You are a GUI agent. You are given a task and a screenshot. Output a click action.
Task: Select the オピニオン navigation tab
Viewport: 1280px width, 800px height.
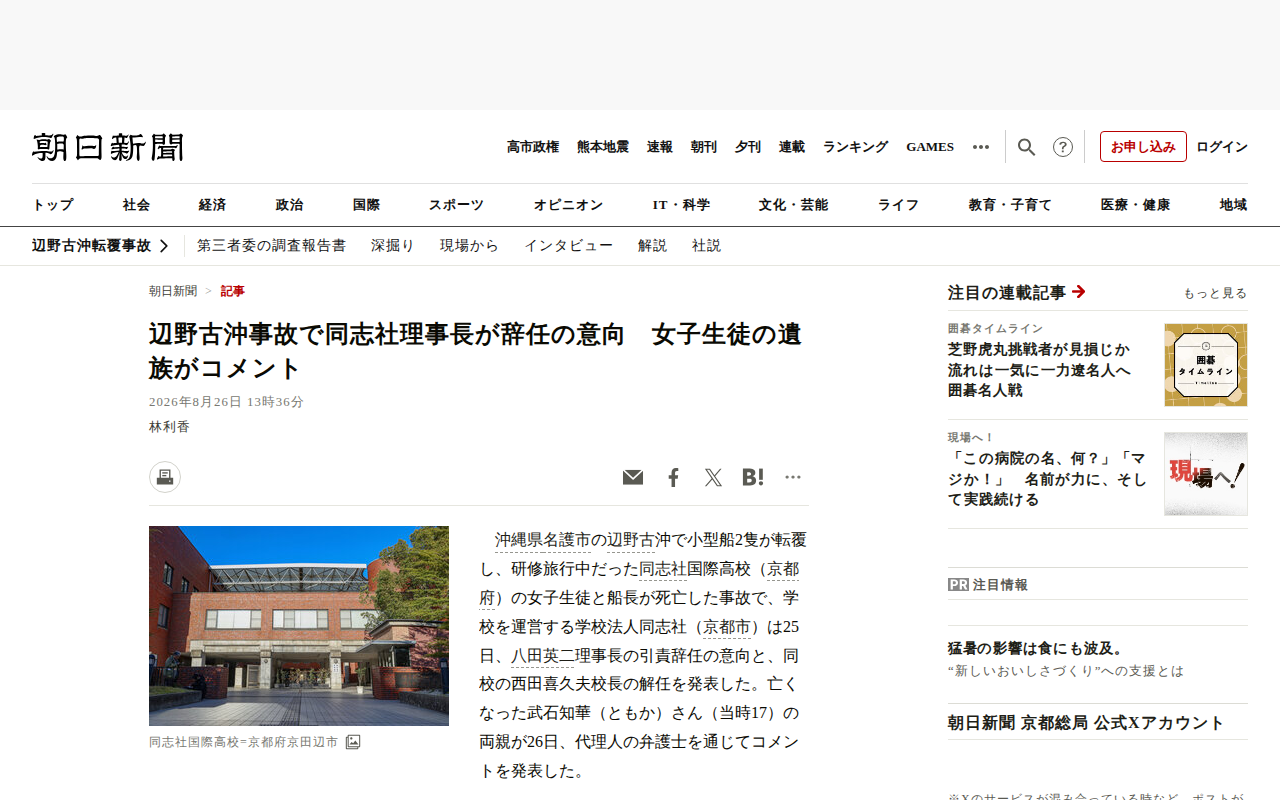point(568,205)
